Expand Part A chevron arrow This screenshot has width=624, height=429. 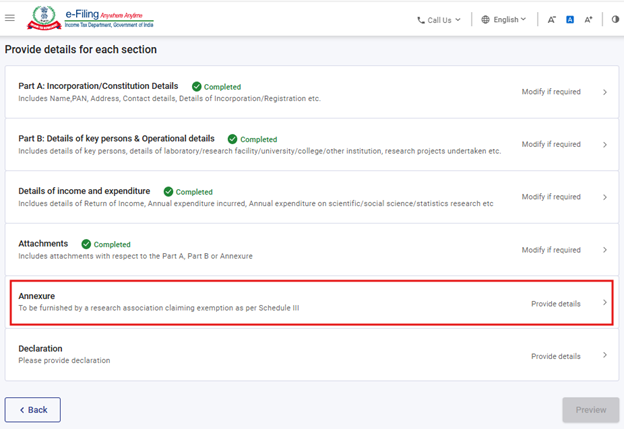605,92
